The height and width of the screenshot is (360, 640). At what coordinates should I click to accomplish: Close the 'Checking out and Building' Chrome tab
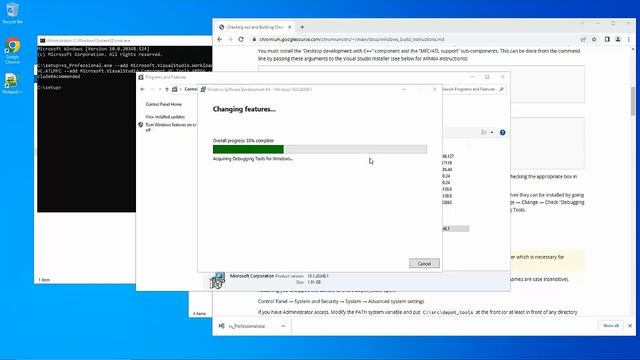point(289,27)
